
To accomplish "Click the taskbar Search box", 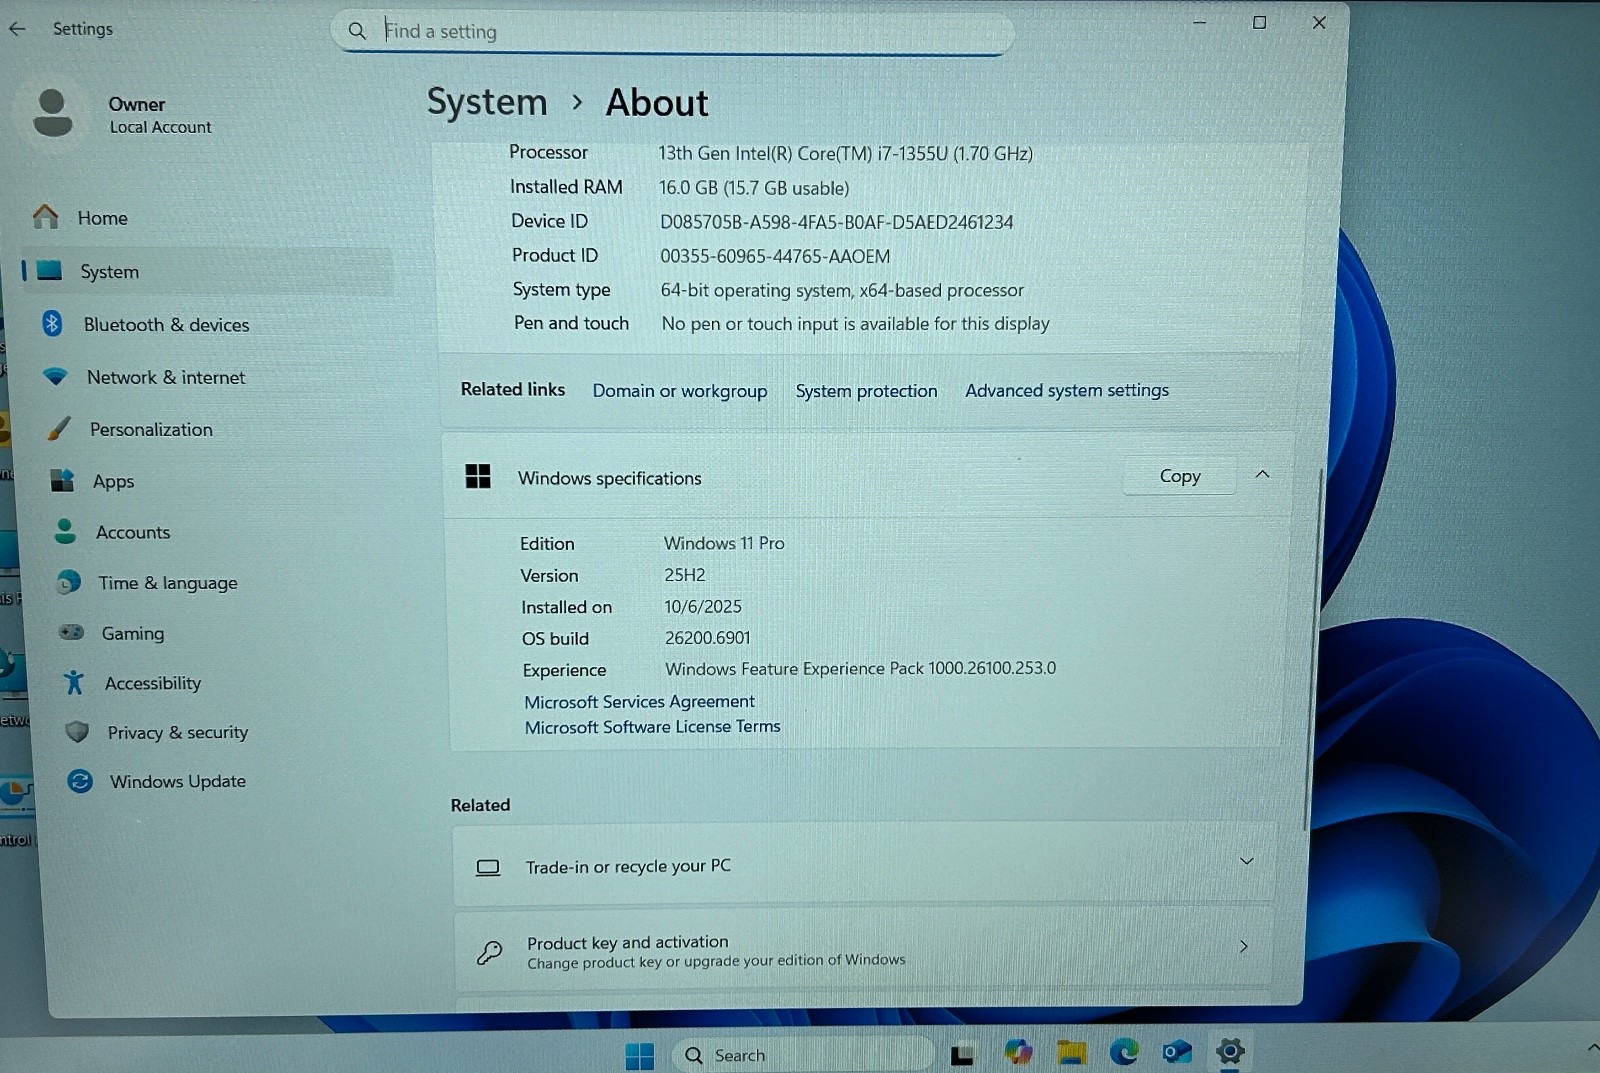I will click(x=802, y=1055).
